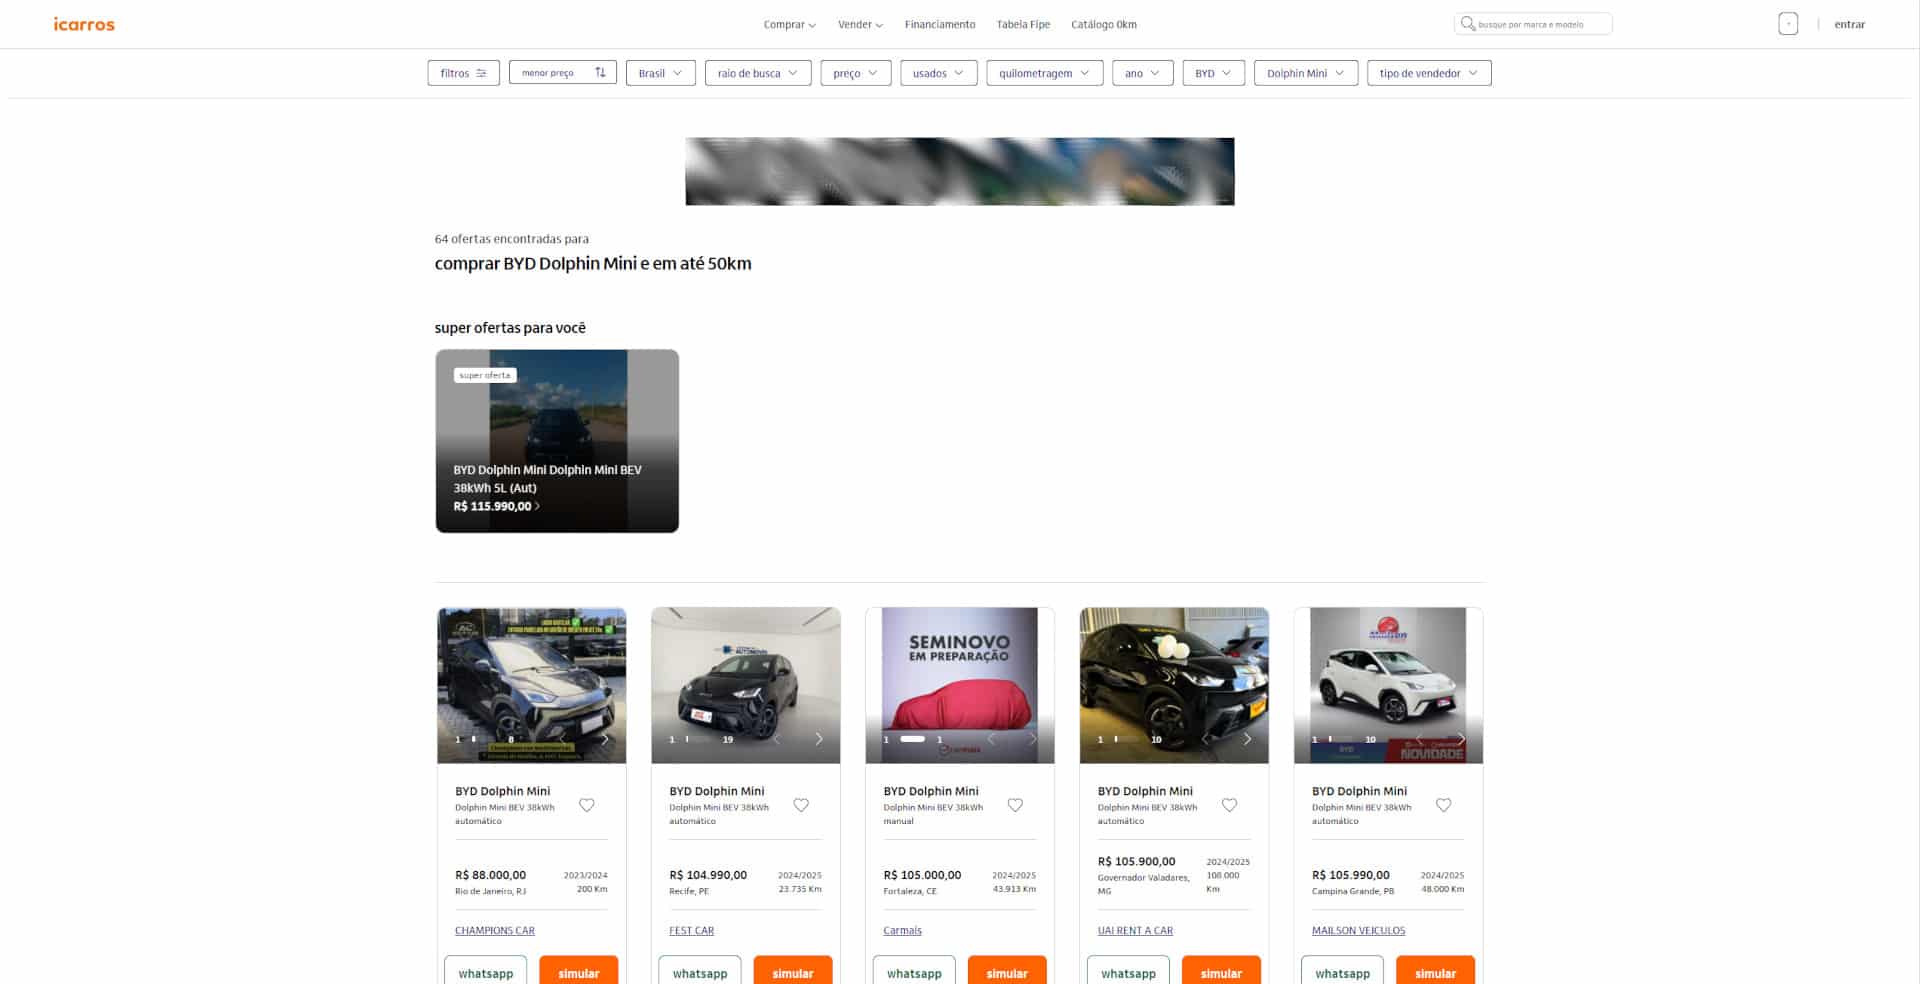Click simular on the Fortaleza listing
Image resolution: width=1920 pixels, height=984 pixels.
[1007, 971]
